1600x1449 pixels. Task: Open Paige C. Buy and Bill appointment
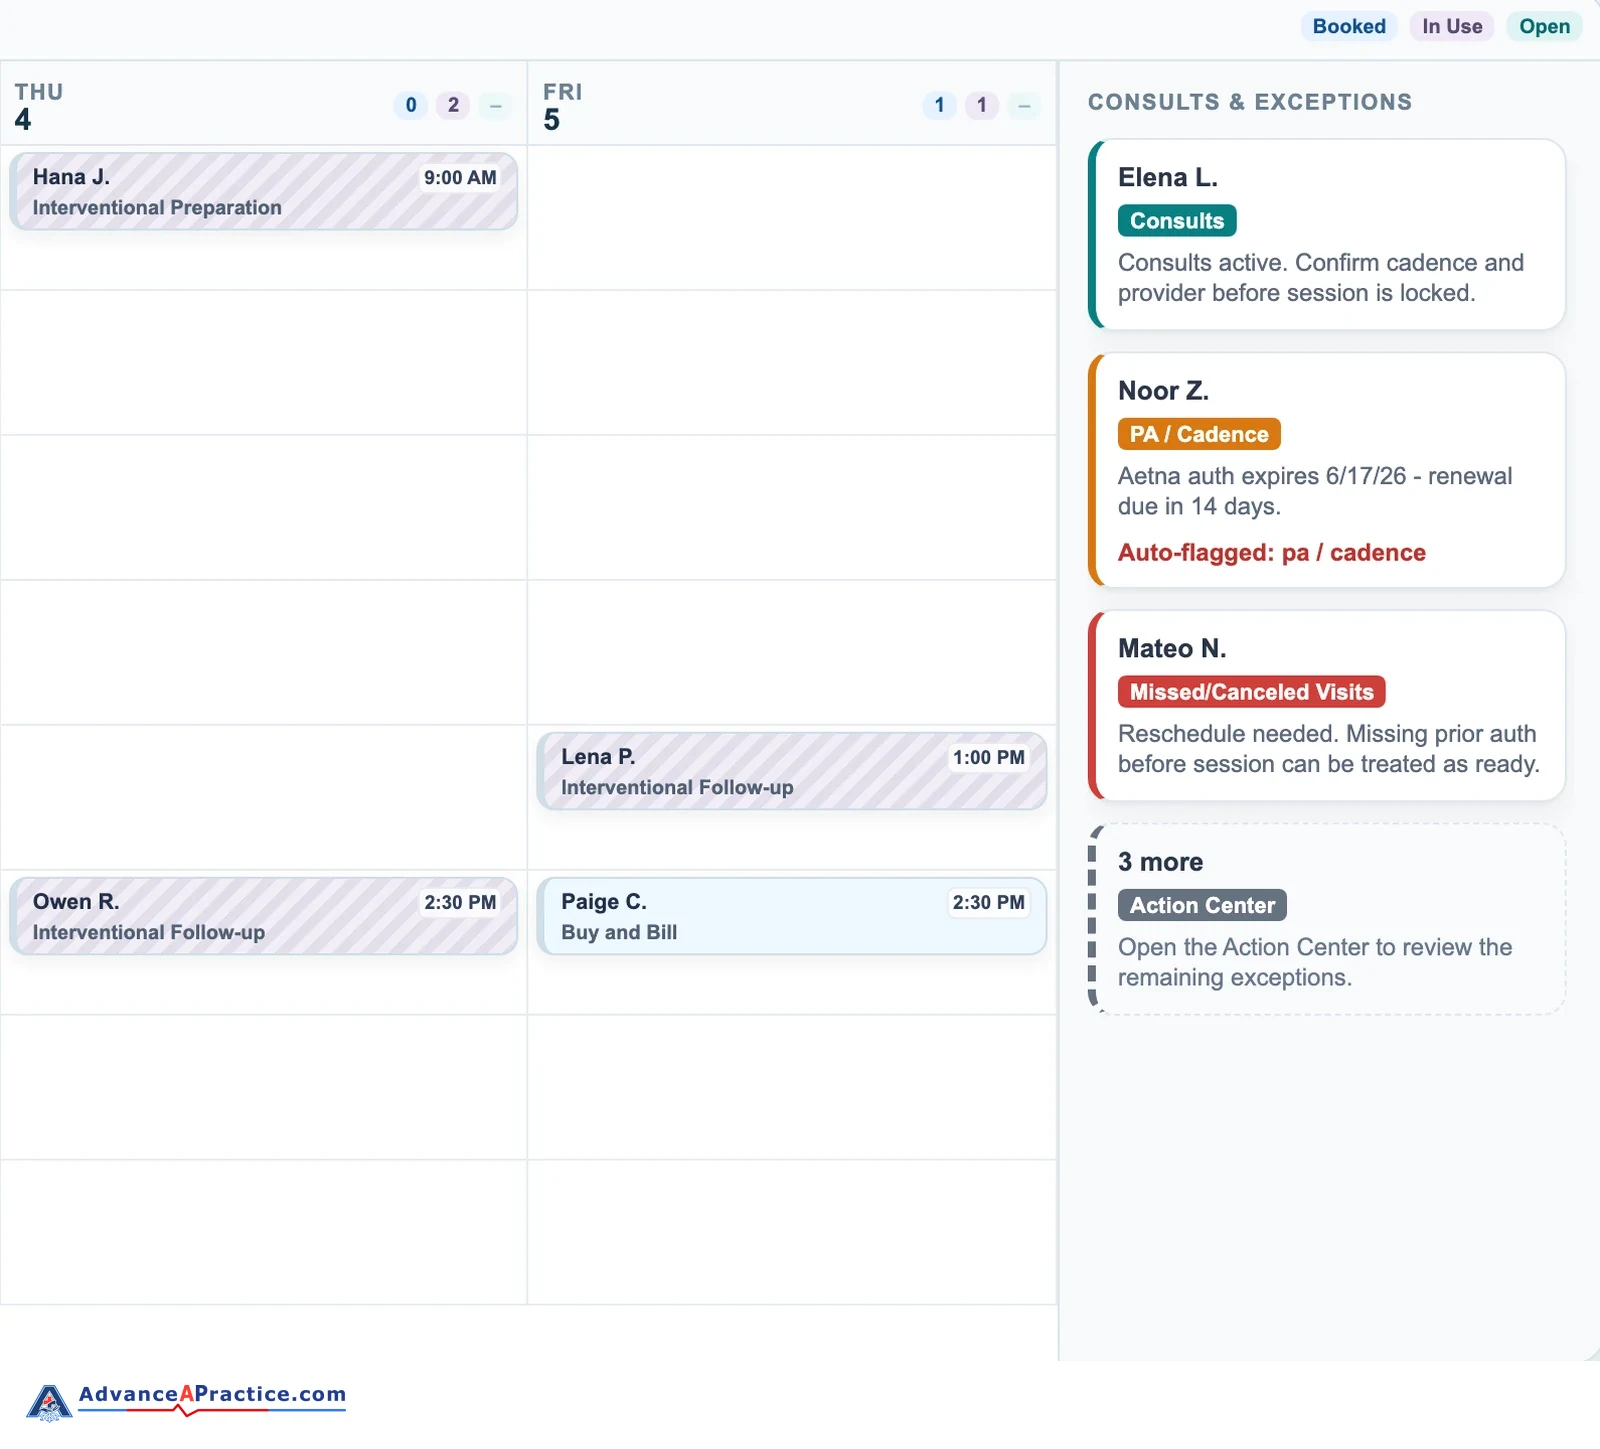pos(792,916)
